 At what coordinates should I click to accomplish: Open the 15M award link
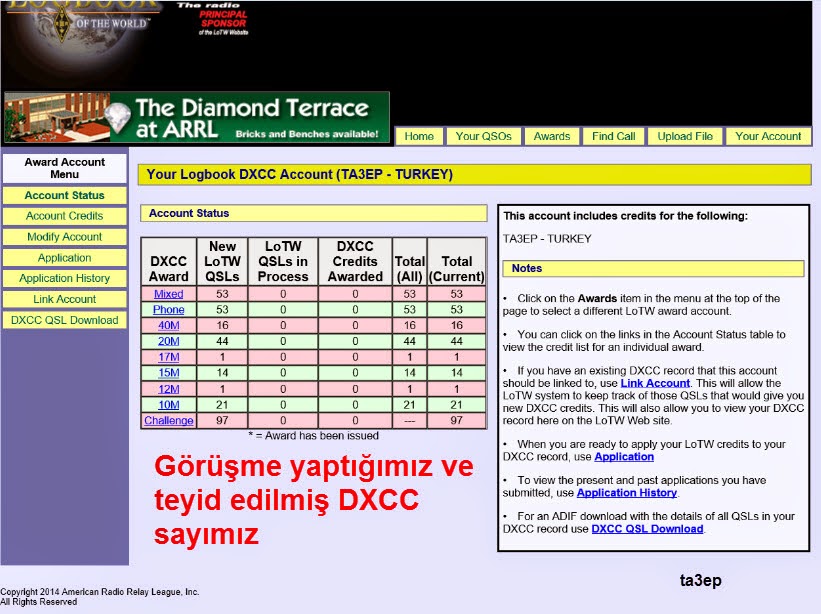click(169, 373)
